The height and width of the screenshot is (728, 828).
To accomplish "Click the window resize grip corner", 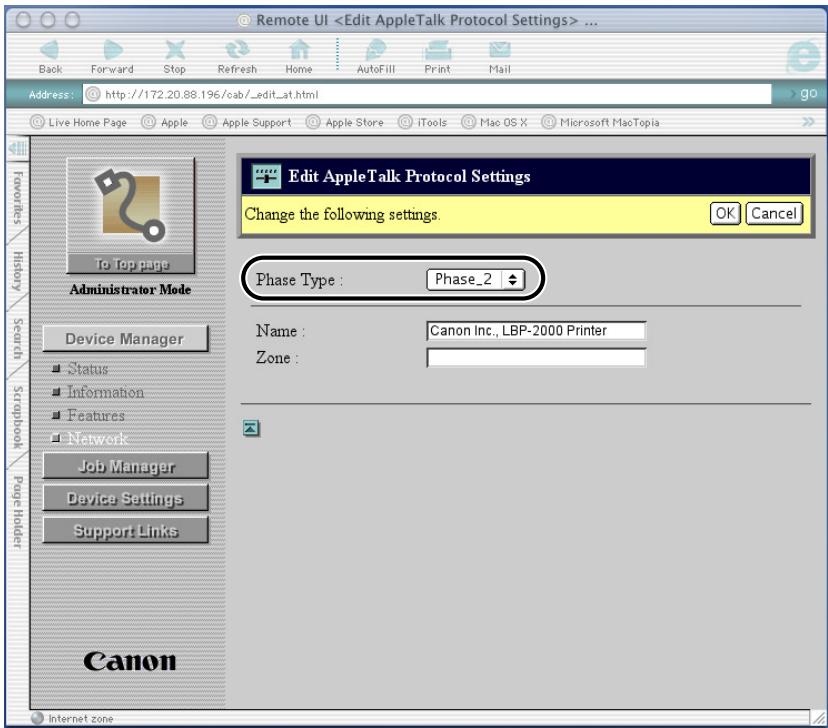I will pyautogui.click(x=818, y=718).
